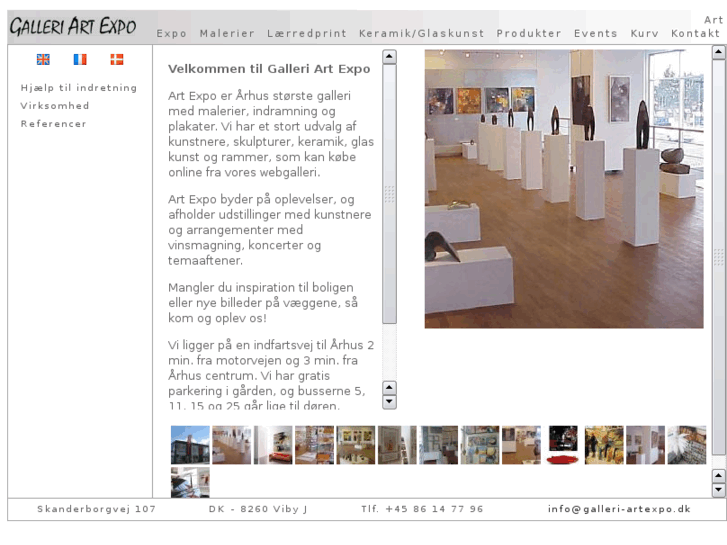
Task: Click the text panel lower scroll-up arrow
Action: click(x=389, y=387)
